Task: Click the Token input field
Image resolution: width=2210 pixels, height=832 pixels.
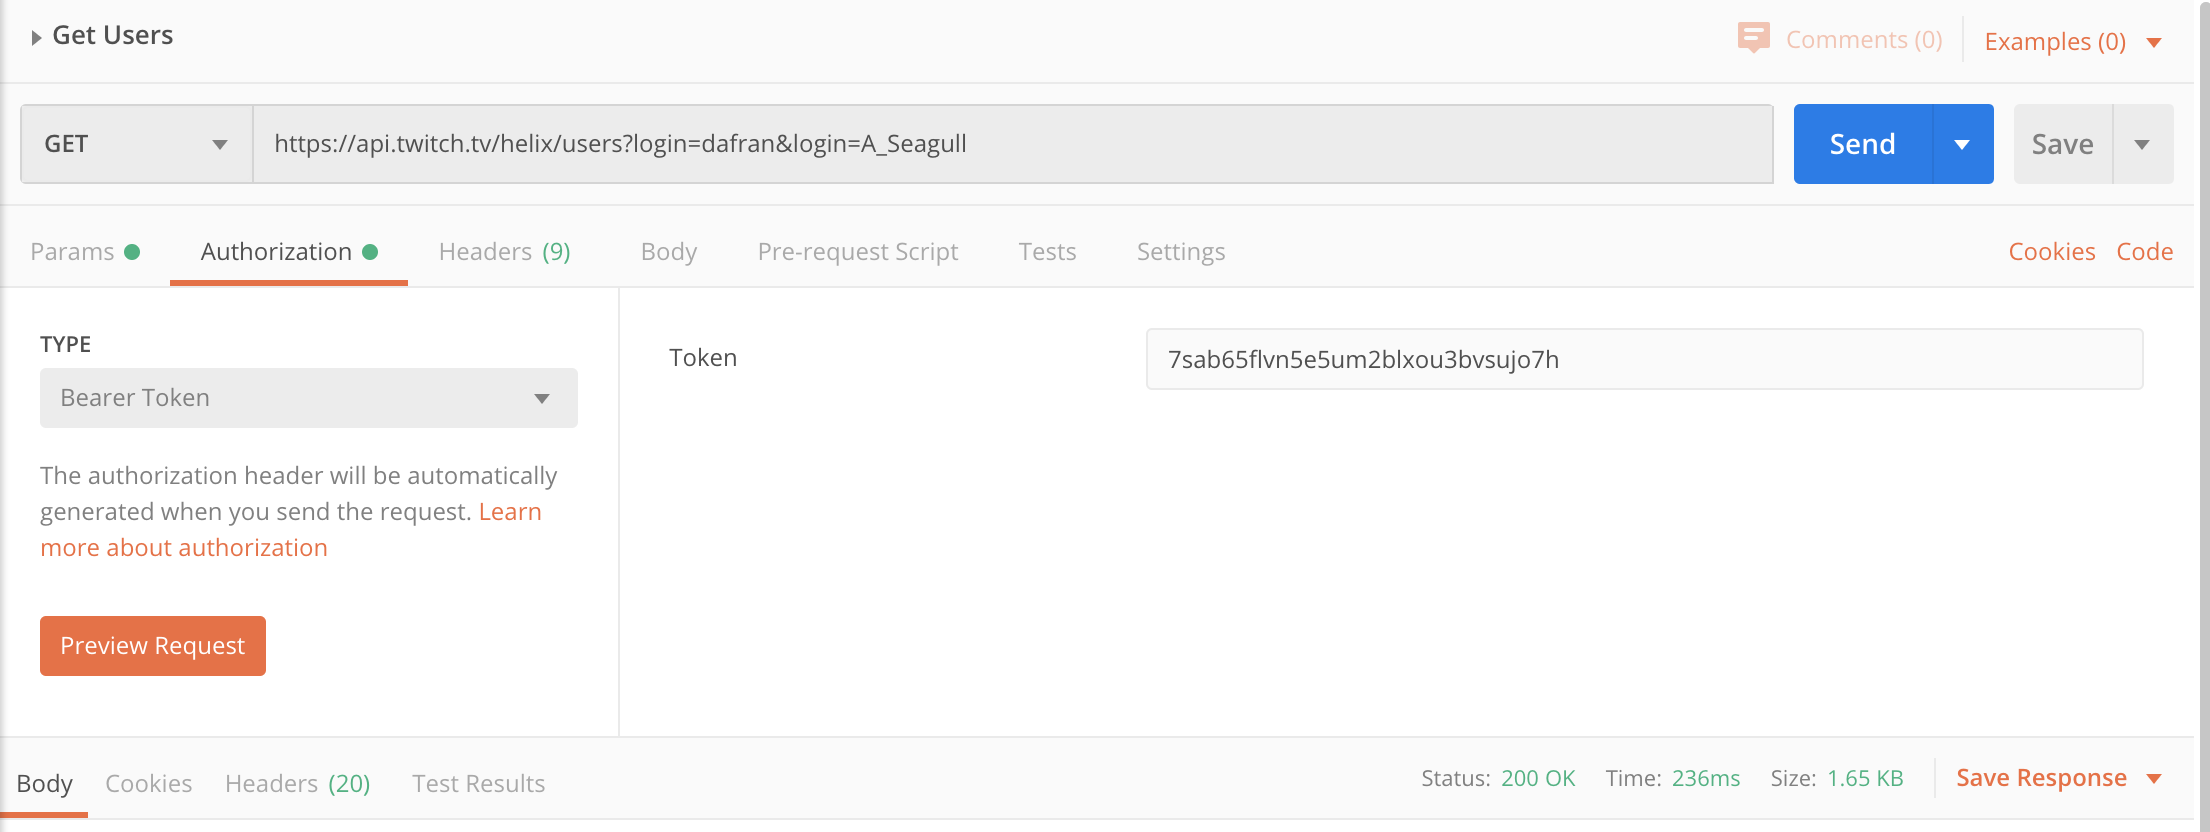Action: [x=1644, y=359]
